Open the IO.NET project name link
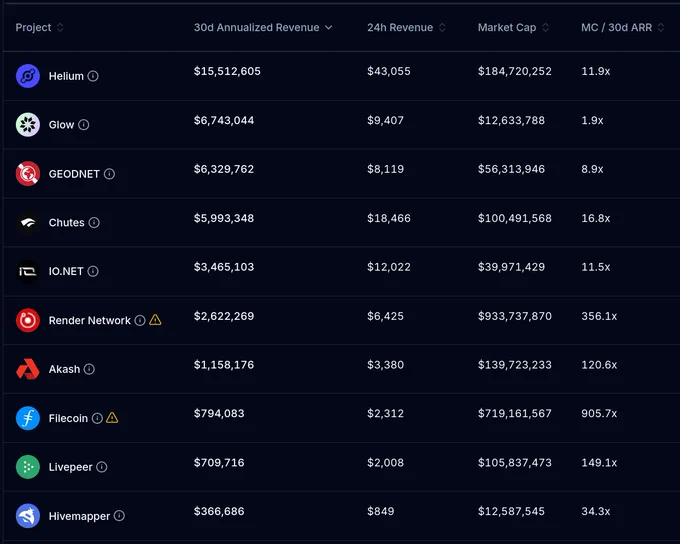The width and height of the screenshot is (680, 544). pyautogui.click(x=66, y=272)
